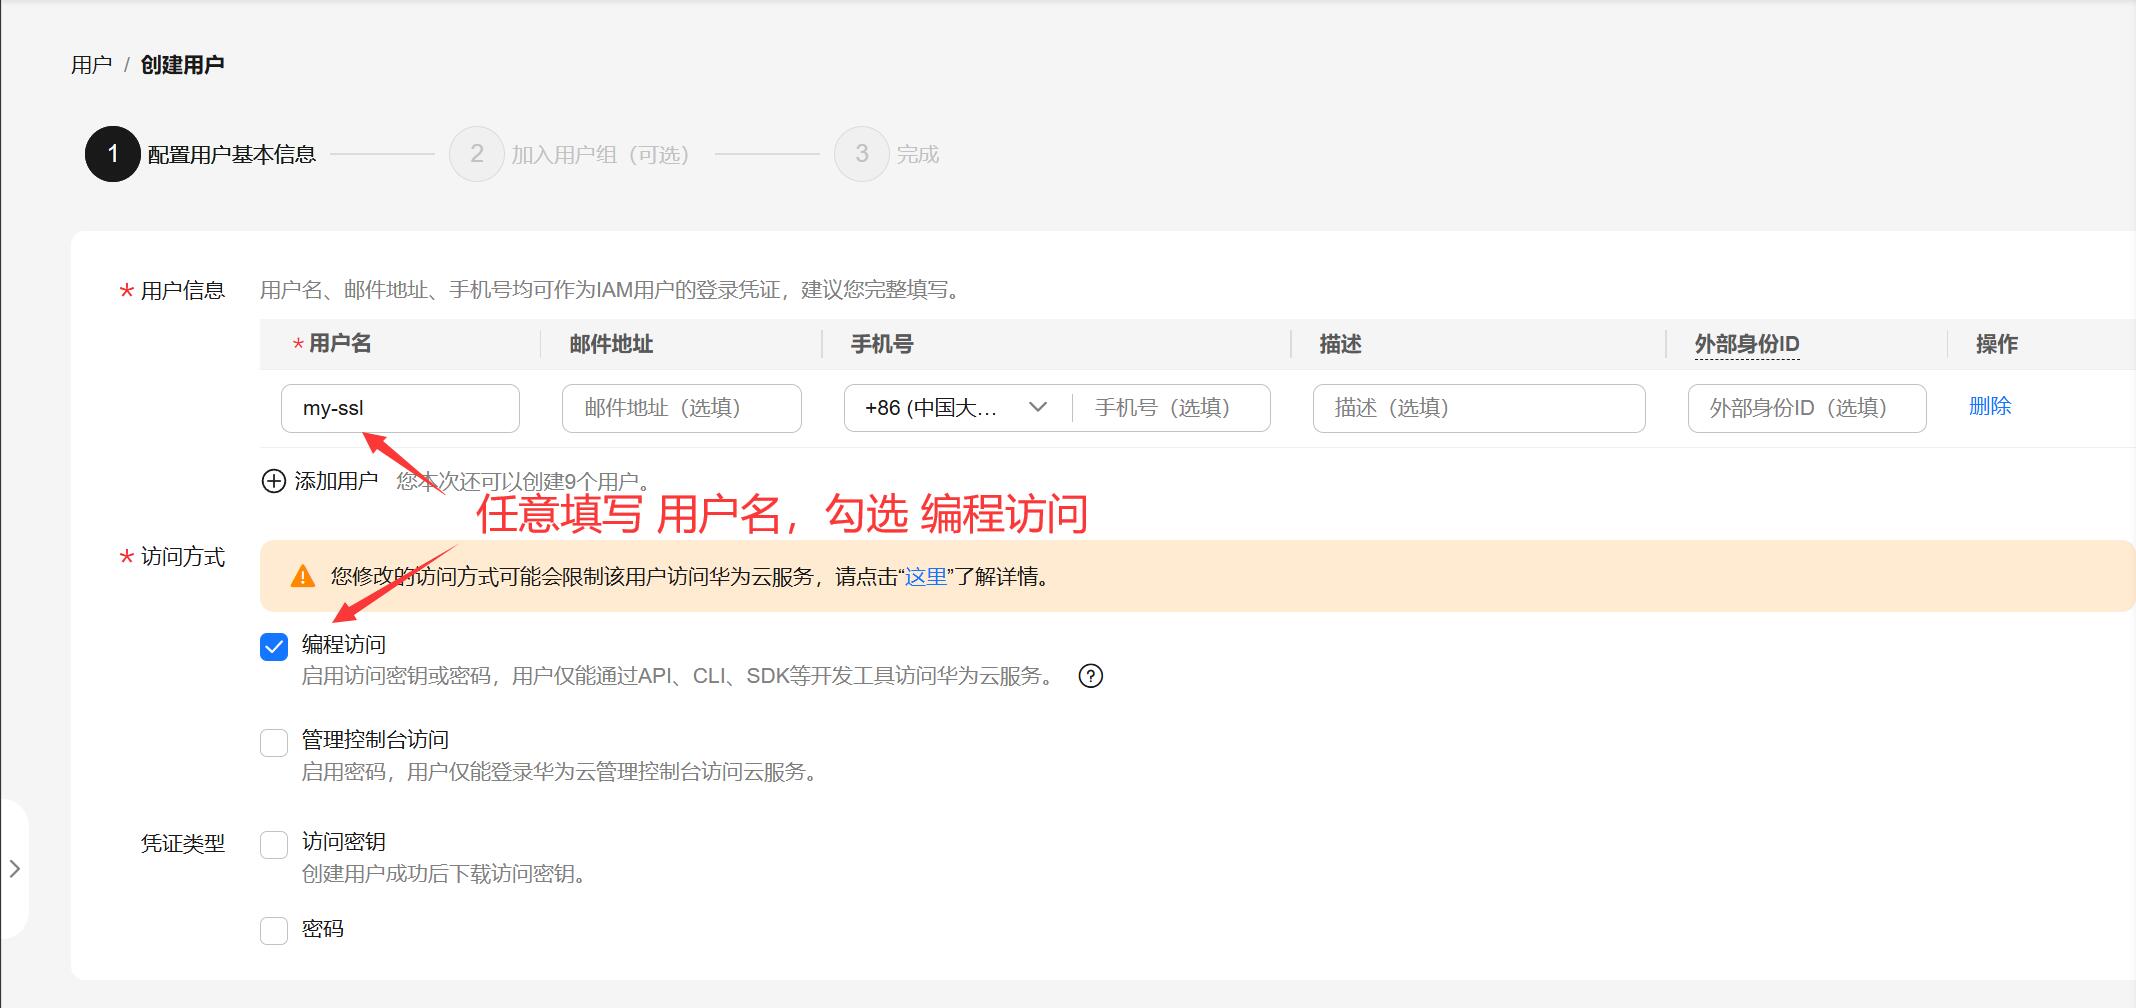This screenshot has height=1008, width=2136.
Task: Focus the 邮件地址 input field
Action: 681,408
